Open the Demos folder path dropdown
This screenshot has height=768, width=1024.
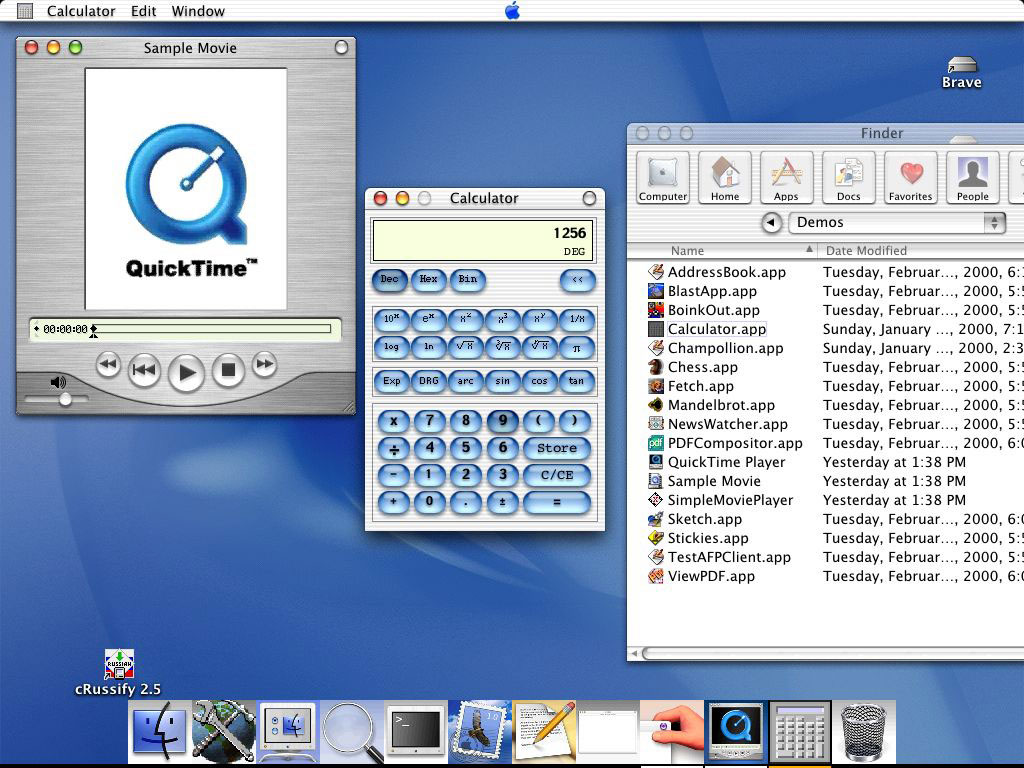[x=897, y=223]
